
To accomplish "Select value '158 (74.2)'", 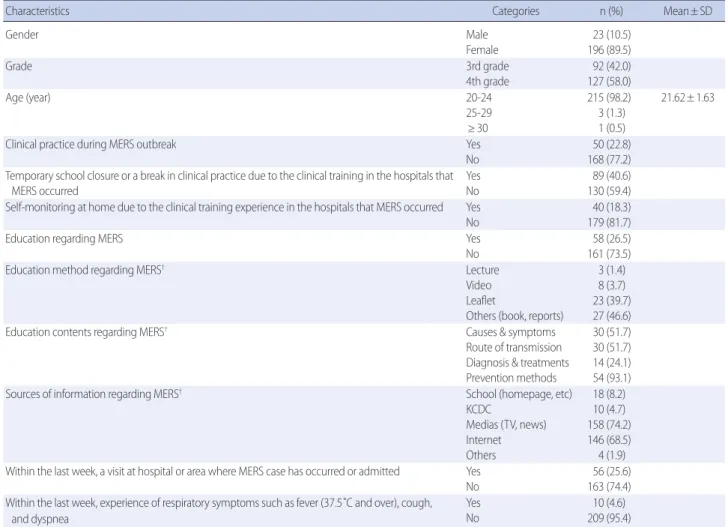I will (x=607, y=425).
